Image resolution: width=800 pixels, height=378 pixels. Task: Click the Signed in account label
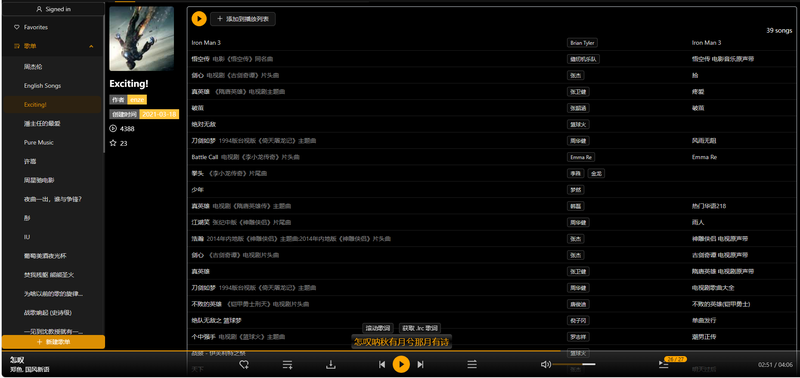pyautogui.click(x=54, y=9)
